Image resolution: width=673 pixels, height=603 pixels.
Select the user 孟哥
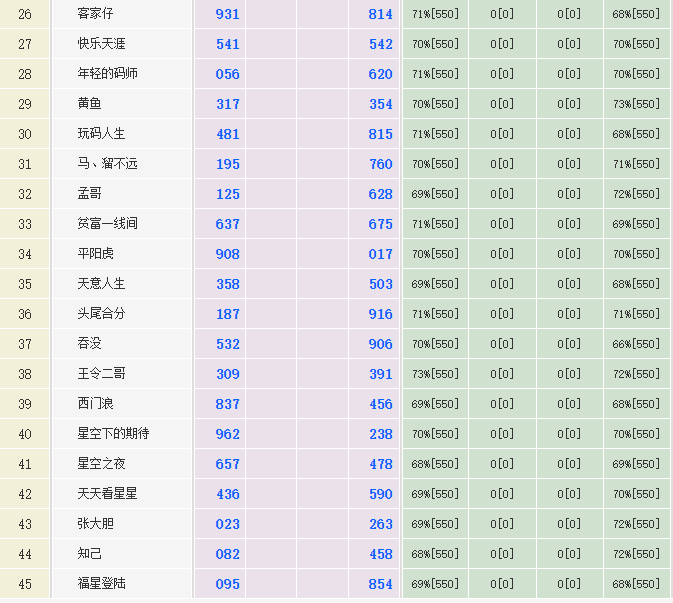[x=90, y=194]
